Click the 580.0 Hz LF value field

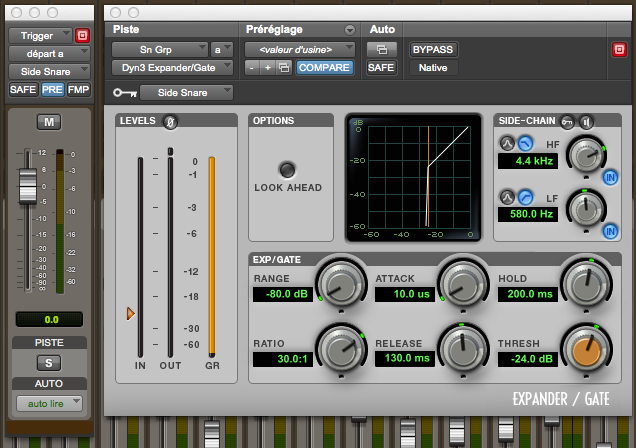(528, 214)
